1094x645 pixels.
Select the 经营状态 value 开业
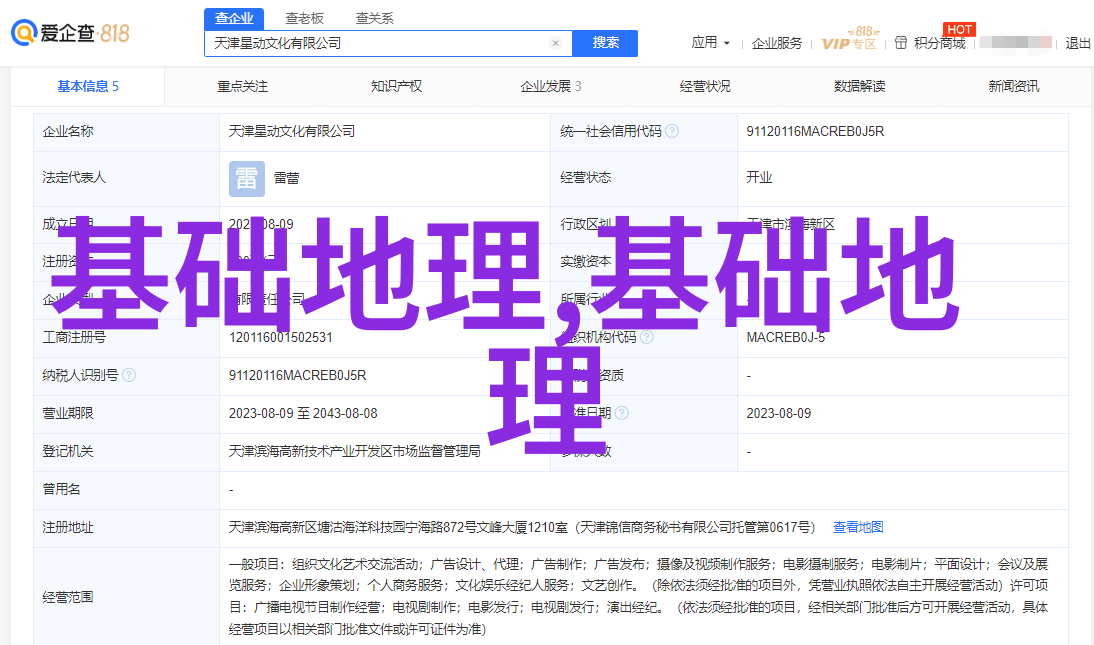coord(759,178)
